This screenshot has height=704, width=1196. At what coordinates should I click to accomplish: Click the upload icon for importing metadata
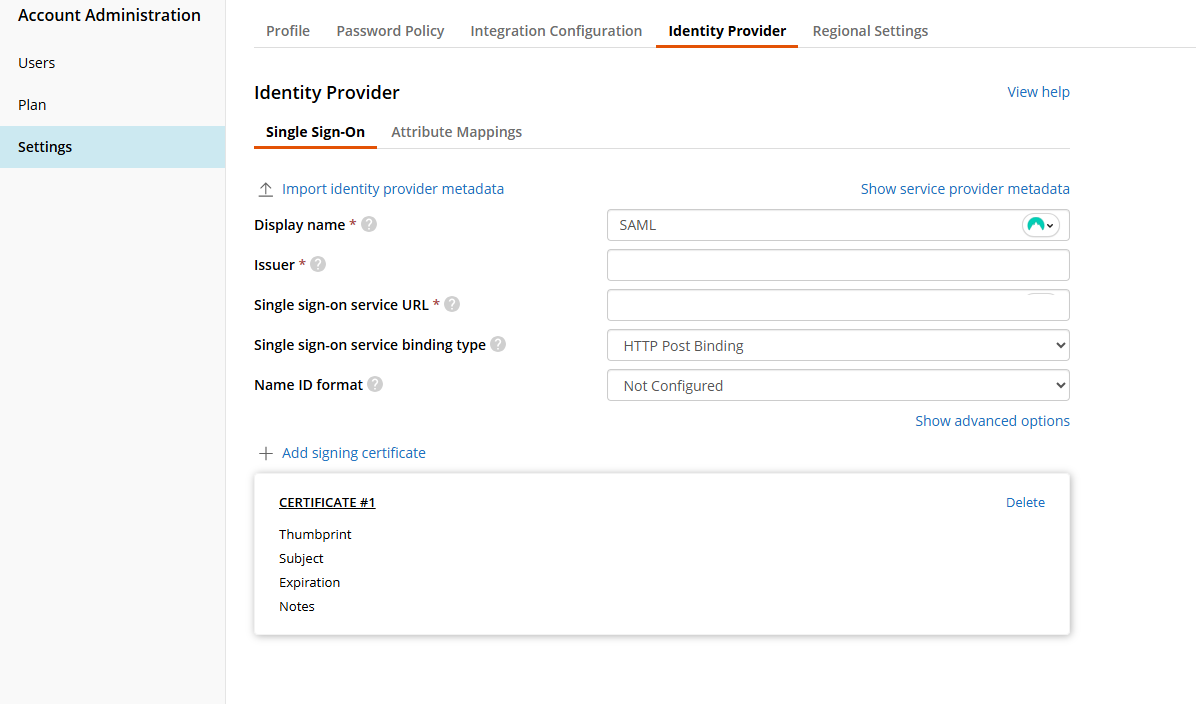266,189
